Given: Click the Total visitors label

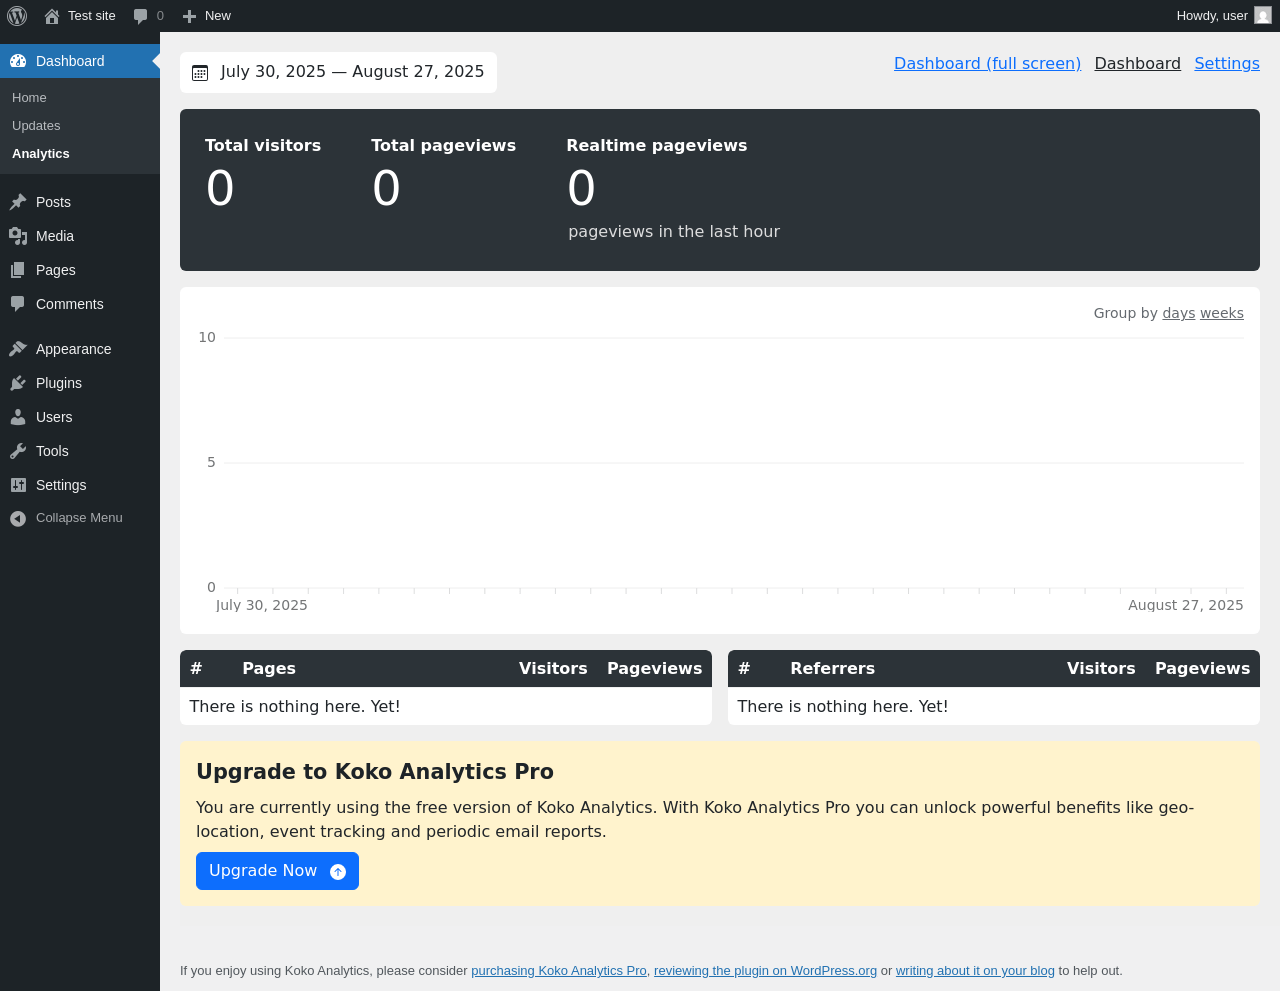Looking at the screenshot, I should point(263,145).
